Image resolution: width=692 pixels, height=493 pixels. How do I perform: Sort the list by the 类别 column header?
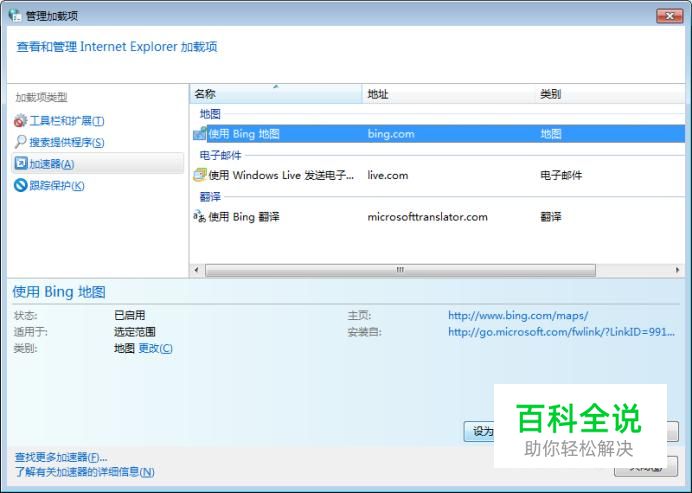coord(610,94)
